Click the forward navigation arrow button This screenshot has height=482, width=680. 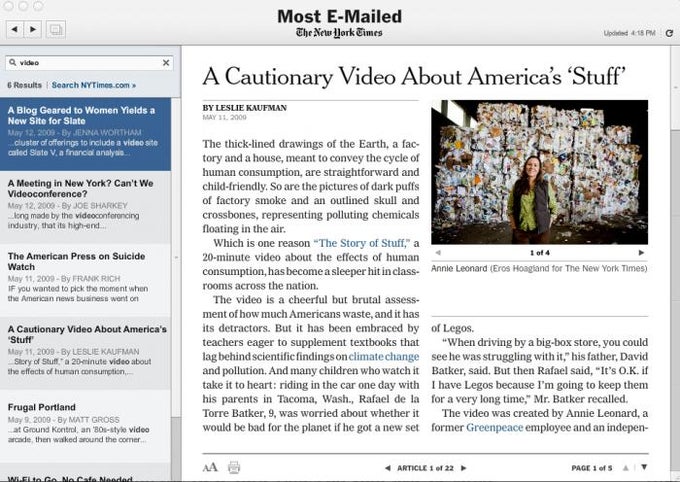[x=33, y=30]
